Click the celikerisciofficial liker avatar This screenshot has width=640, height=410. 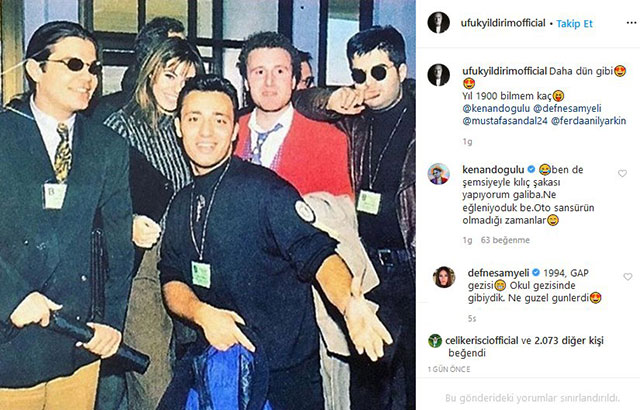coord(435,341)
